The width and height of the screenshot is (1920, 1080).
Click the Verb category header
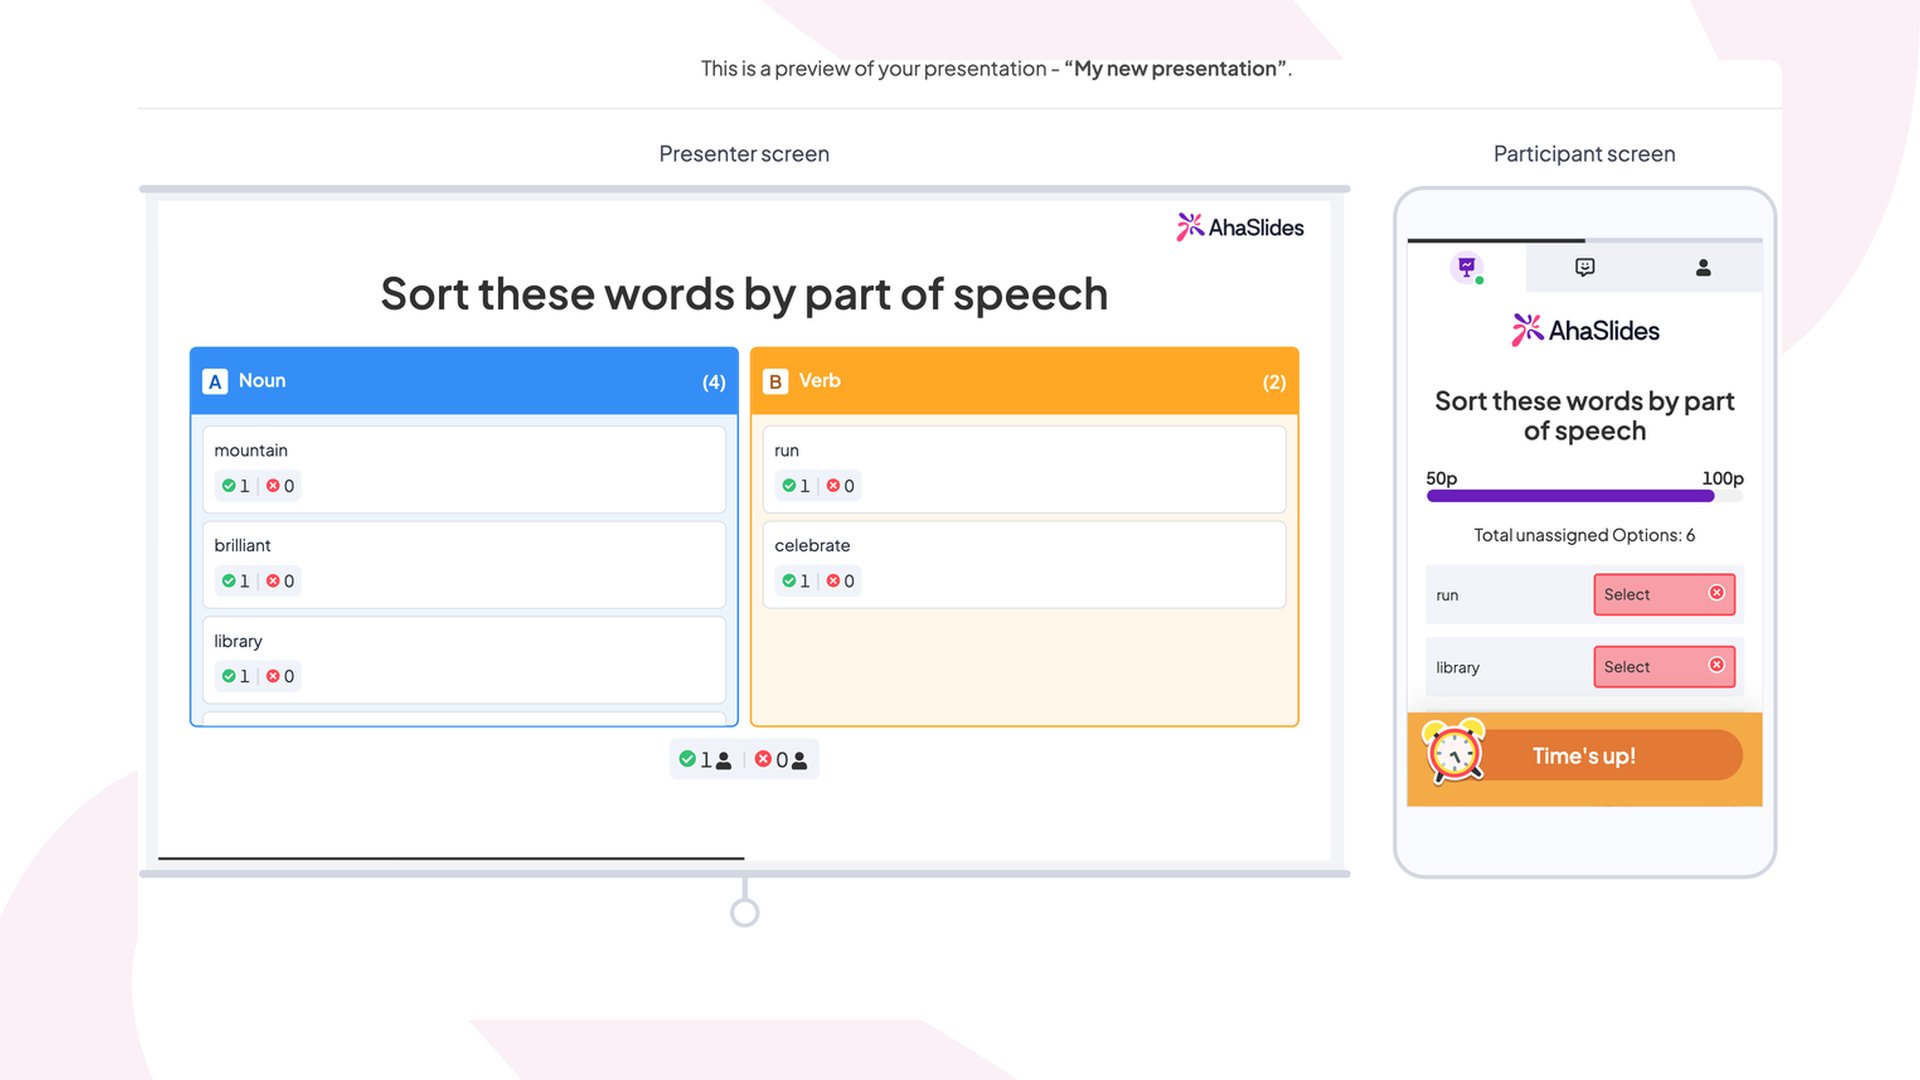pos(1024,381)
